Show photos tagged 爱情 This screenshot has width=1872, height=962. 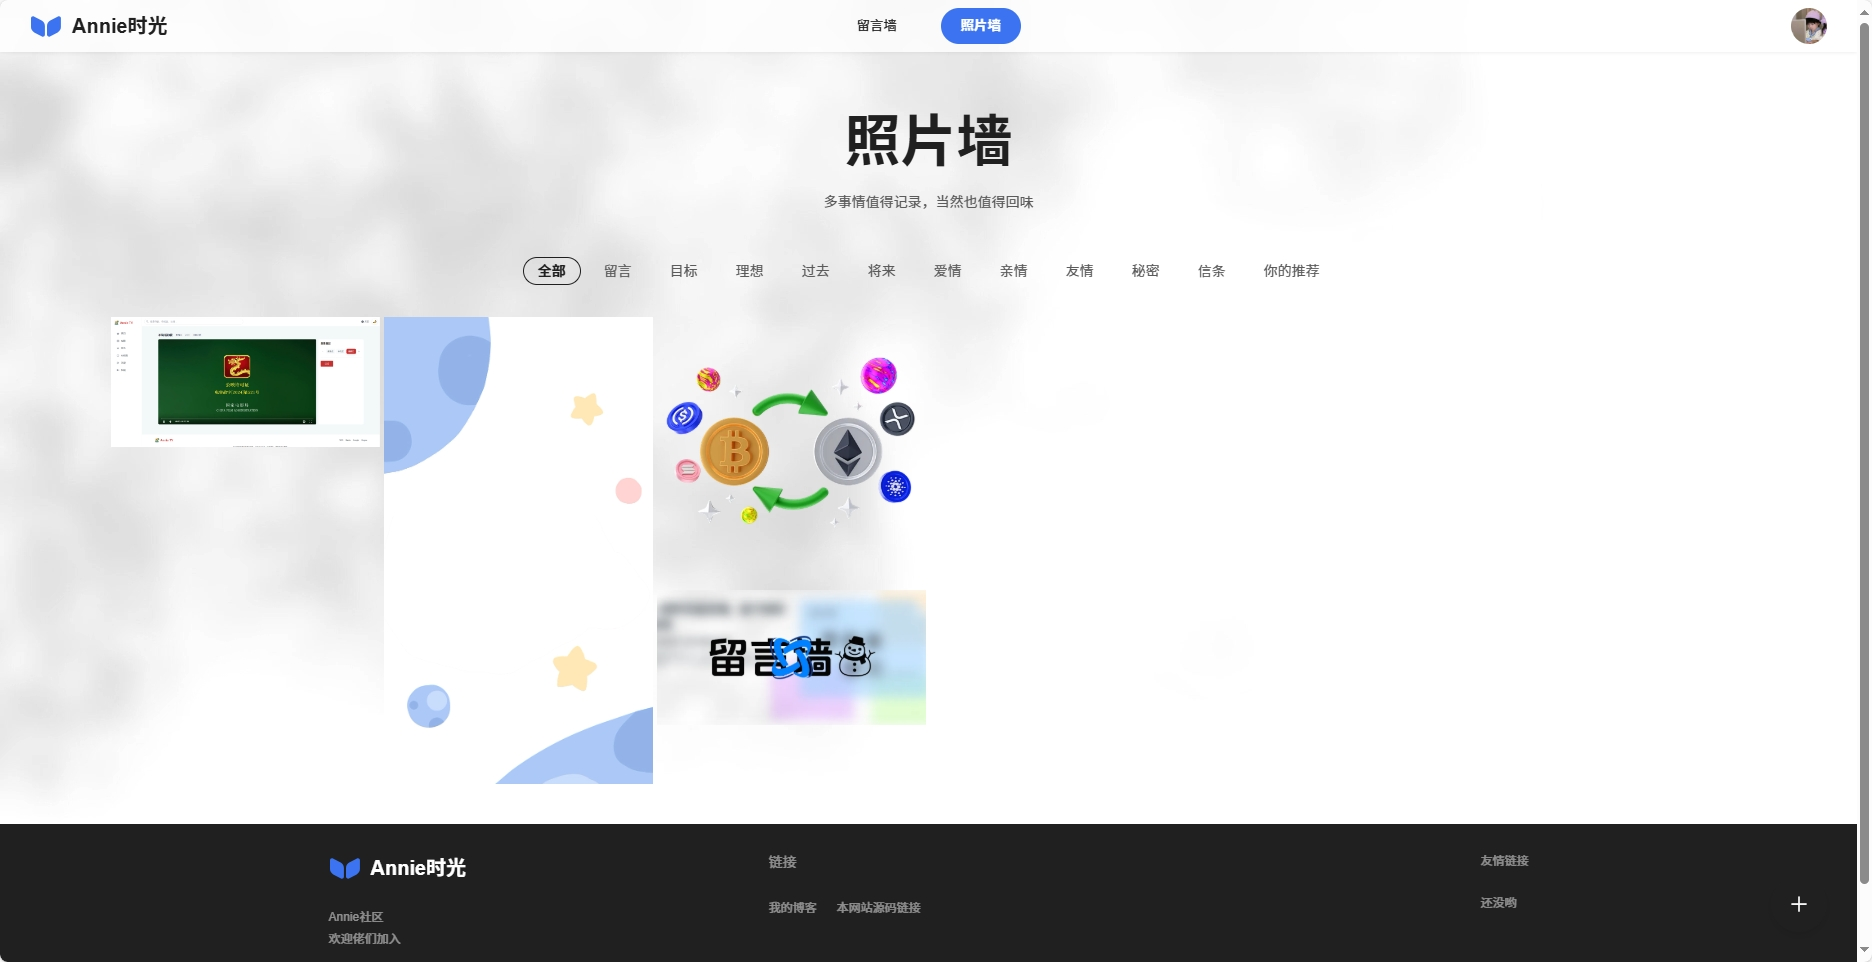pyautogui.click(x=947, y=271)
